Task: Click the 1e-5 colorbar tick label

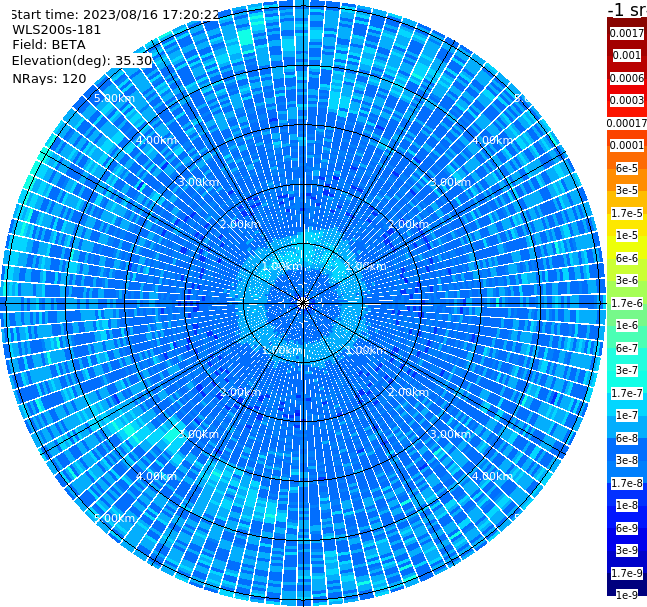Action: point(627,235)
